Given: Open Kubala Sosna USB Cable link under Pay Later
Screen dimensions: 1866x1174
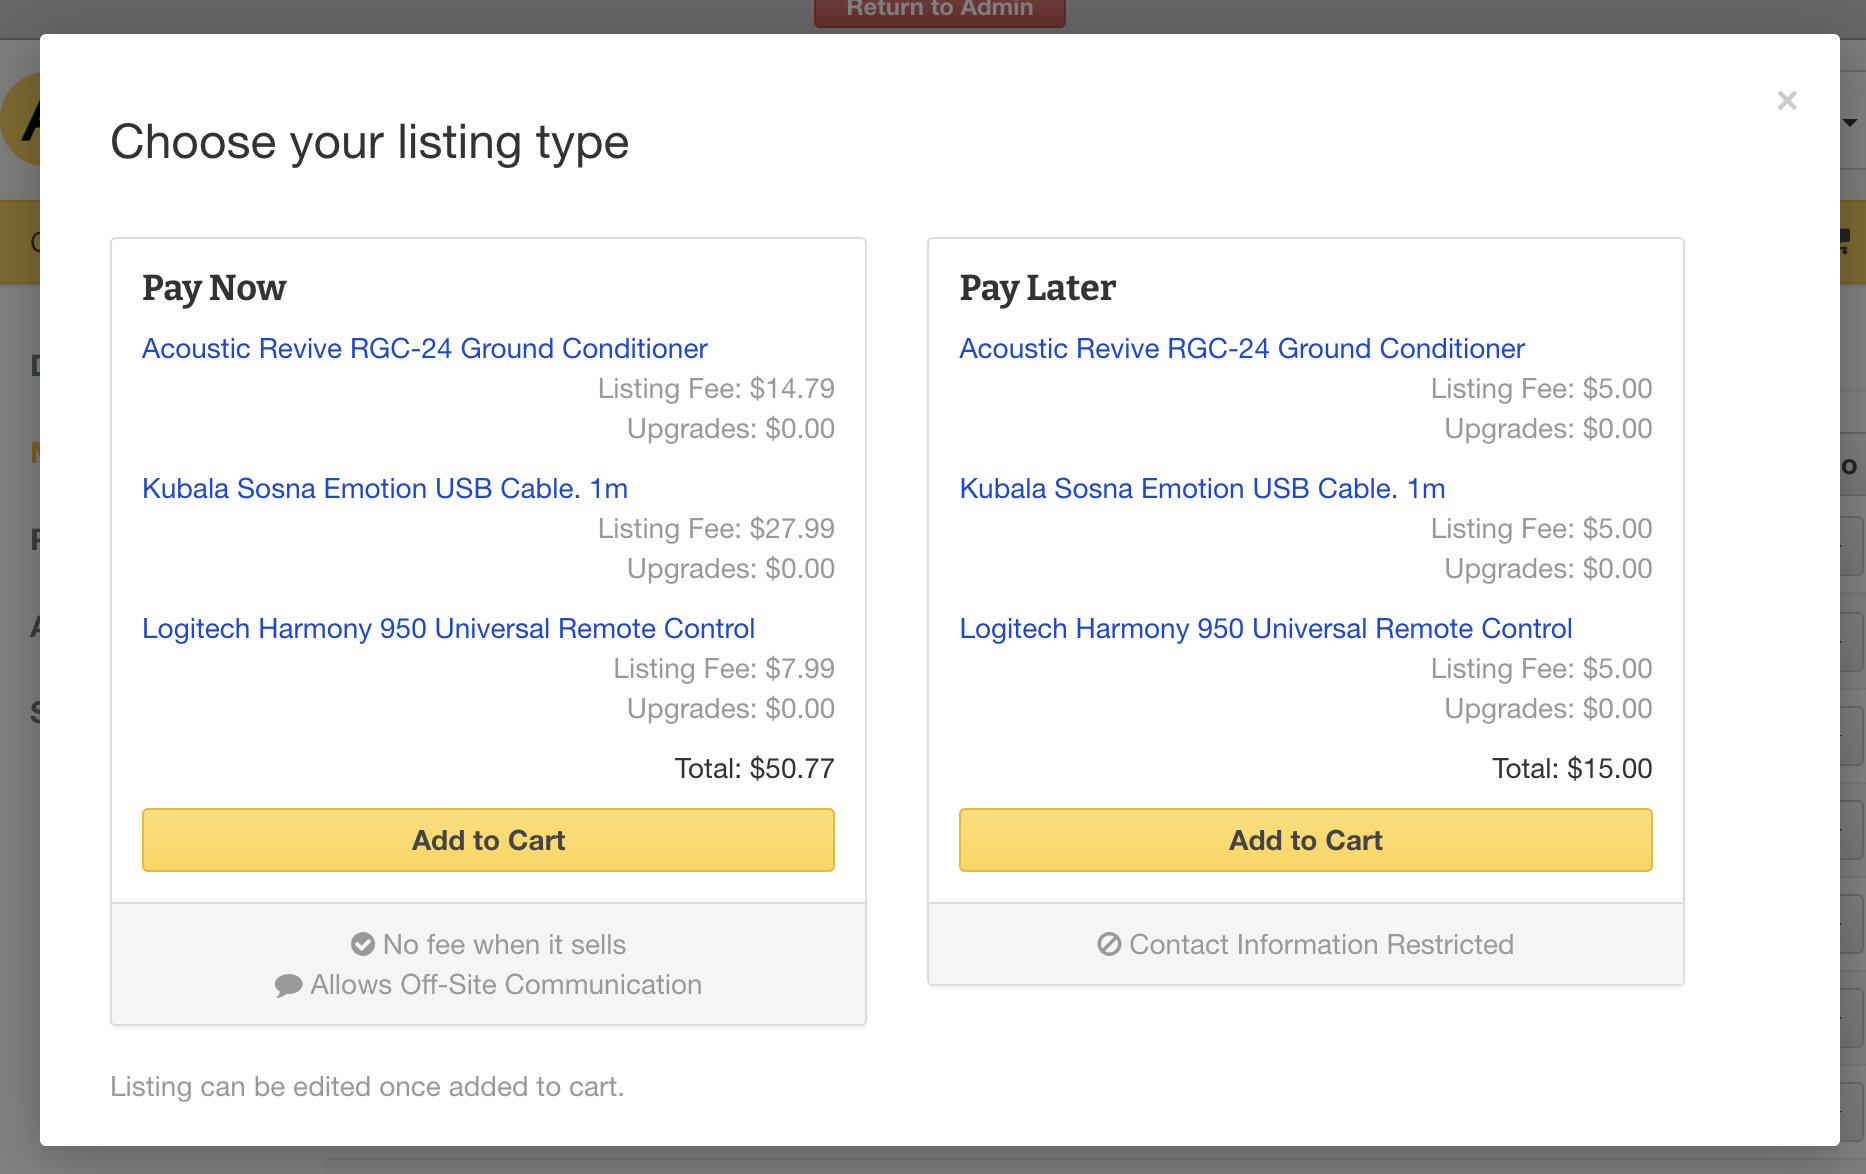Looking at the screenshot, I should pos(1202,488).
